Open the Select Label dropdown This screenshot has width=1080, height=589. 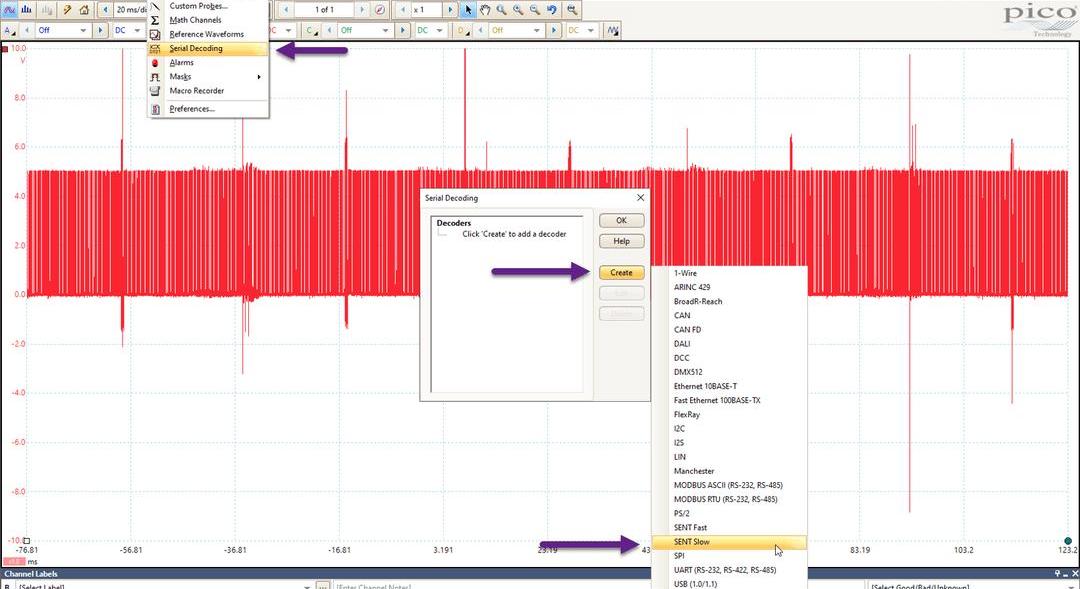164,586
